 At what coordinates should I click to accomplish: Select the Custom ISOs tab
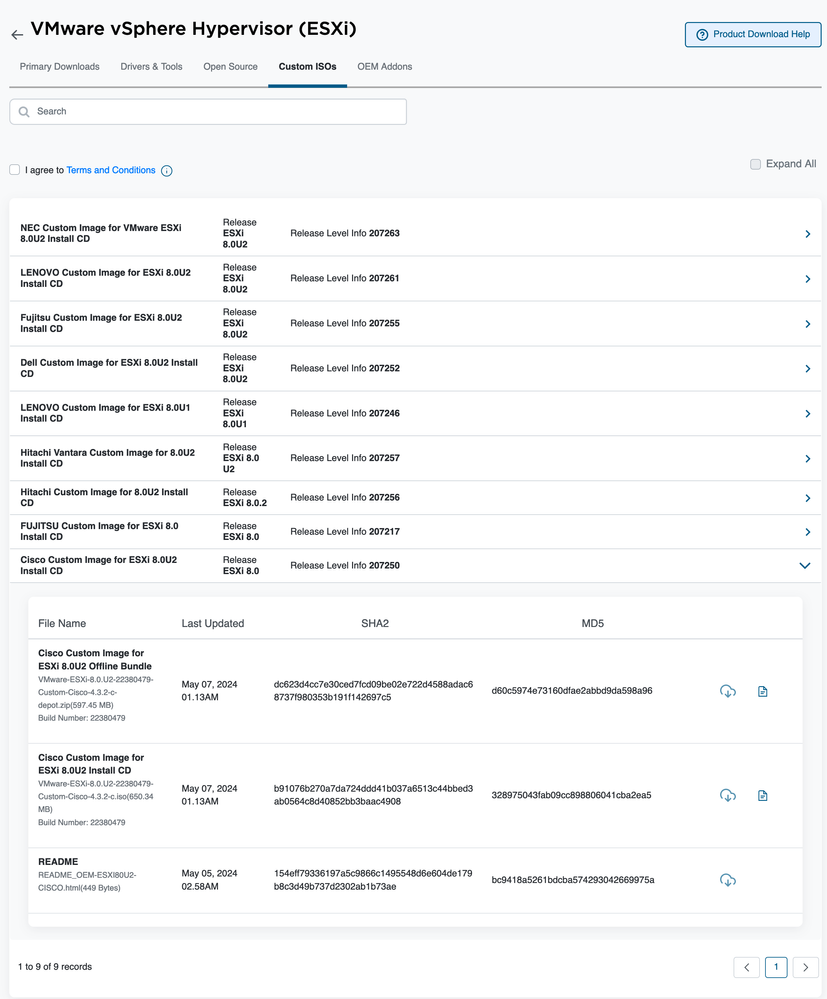[307, 67]
